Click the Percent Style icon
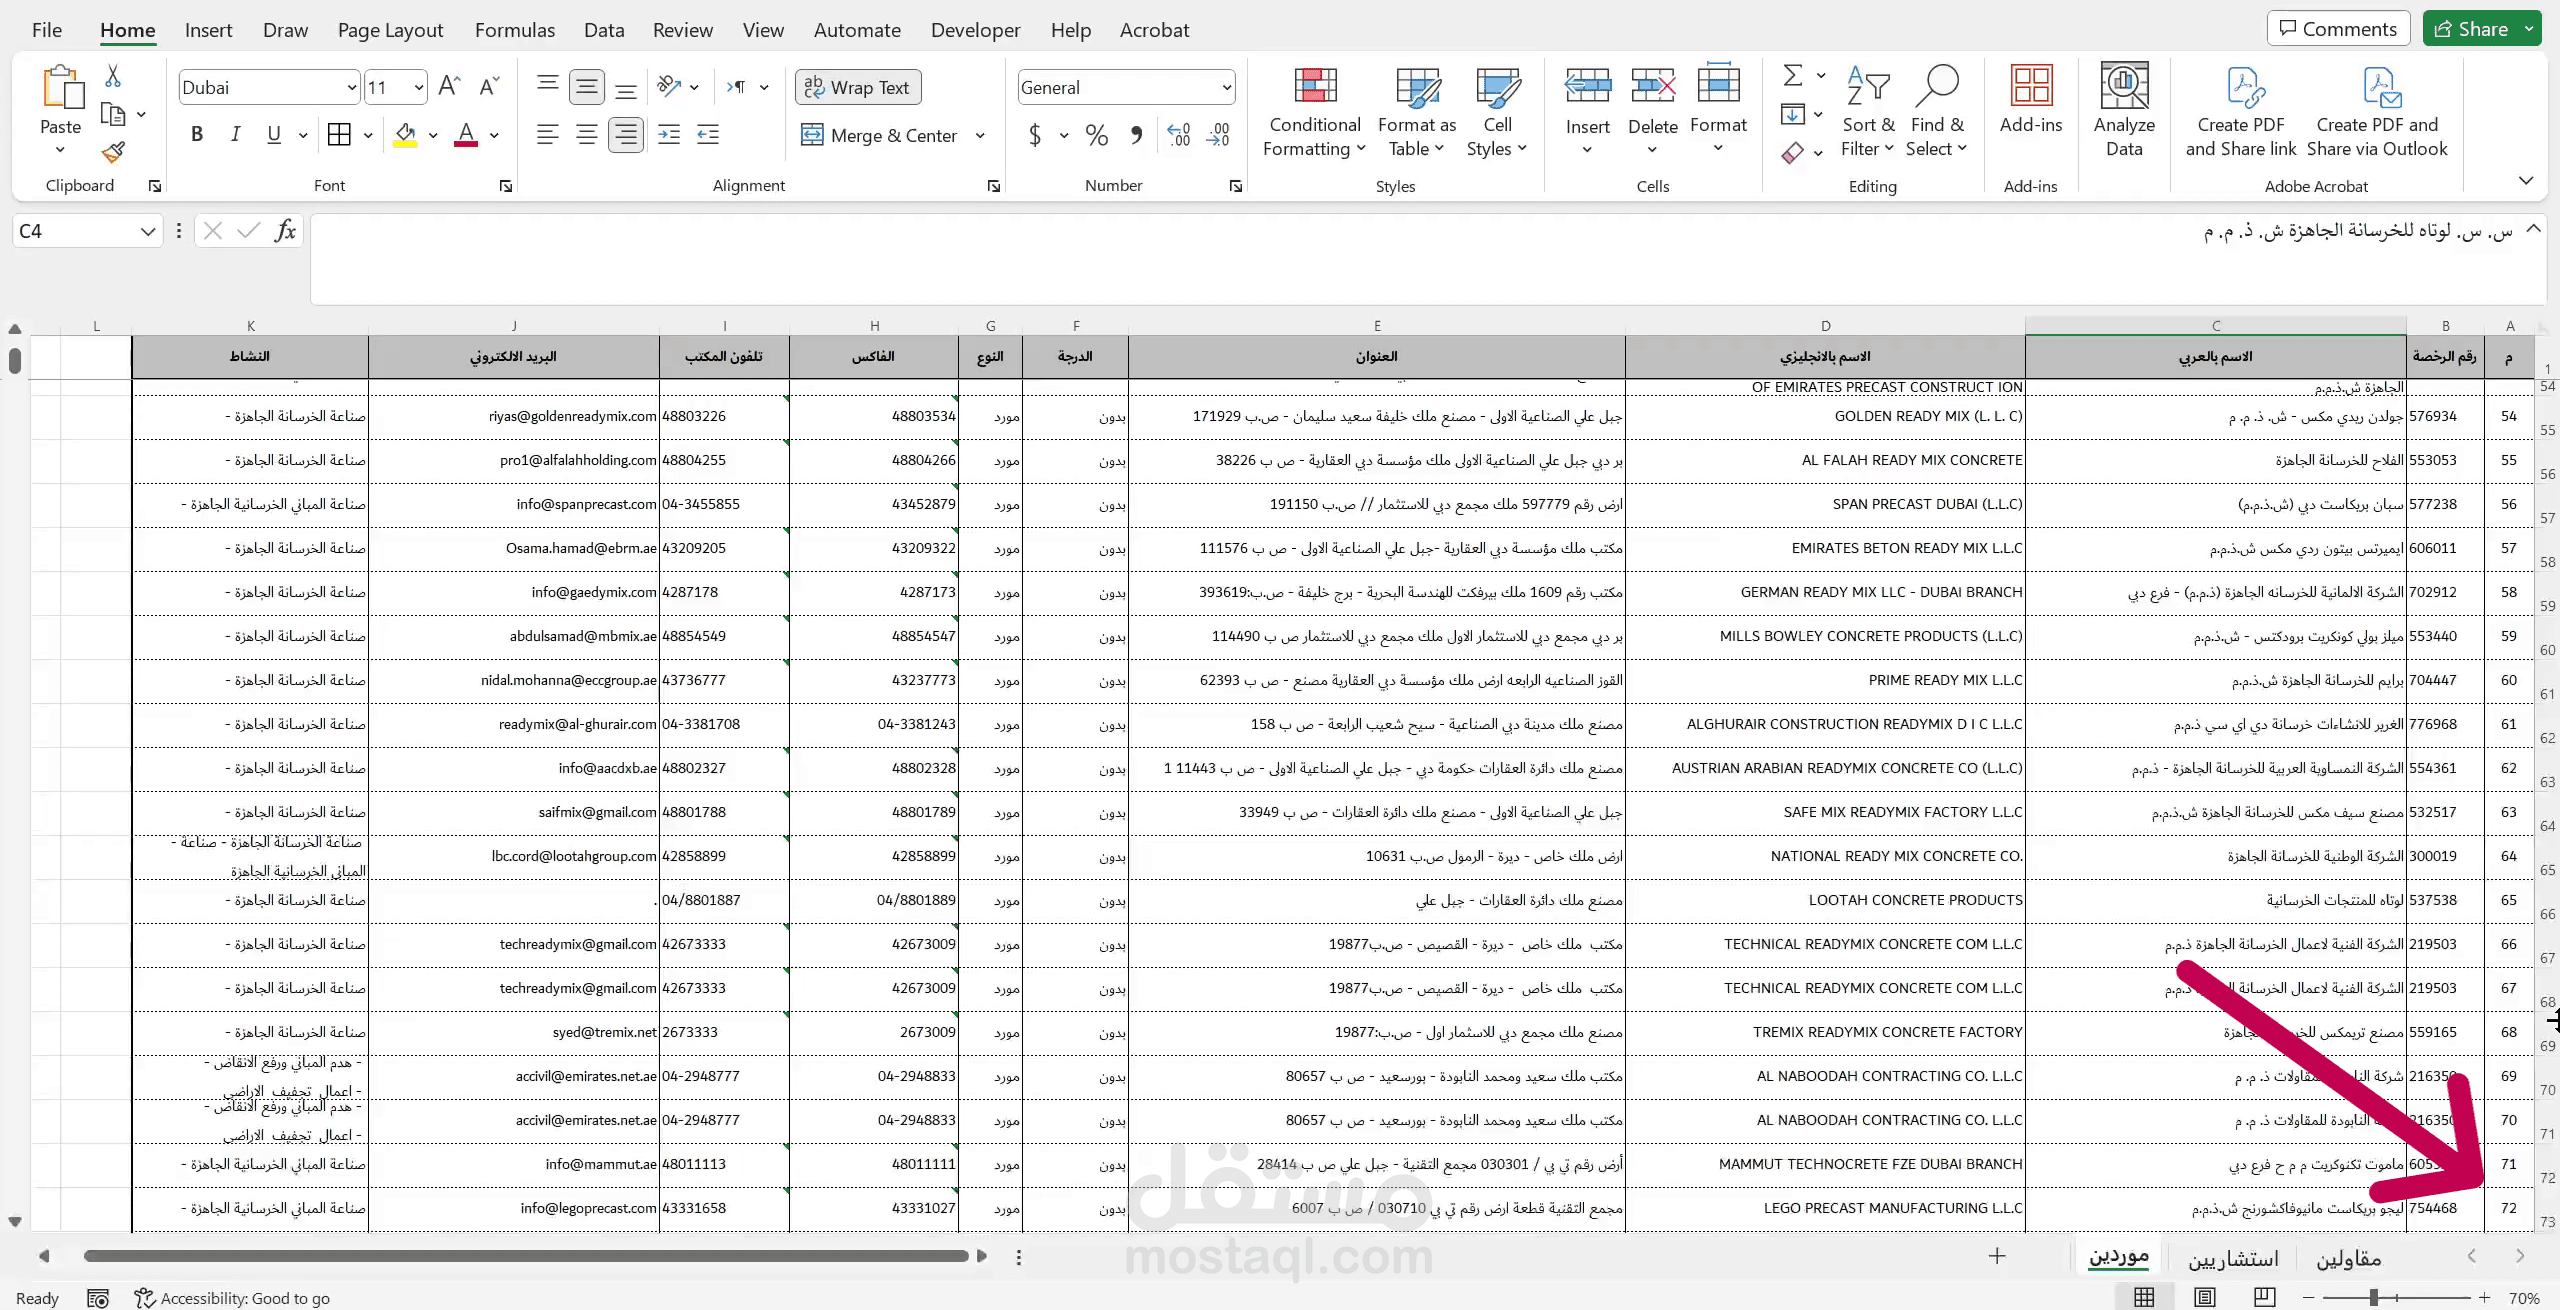 (x=1097, y=135)
